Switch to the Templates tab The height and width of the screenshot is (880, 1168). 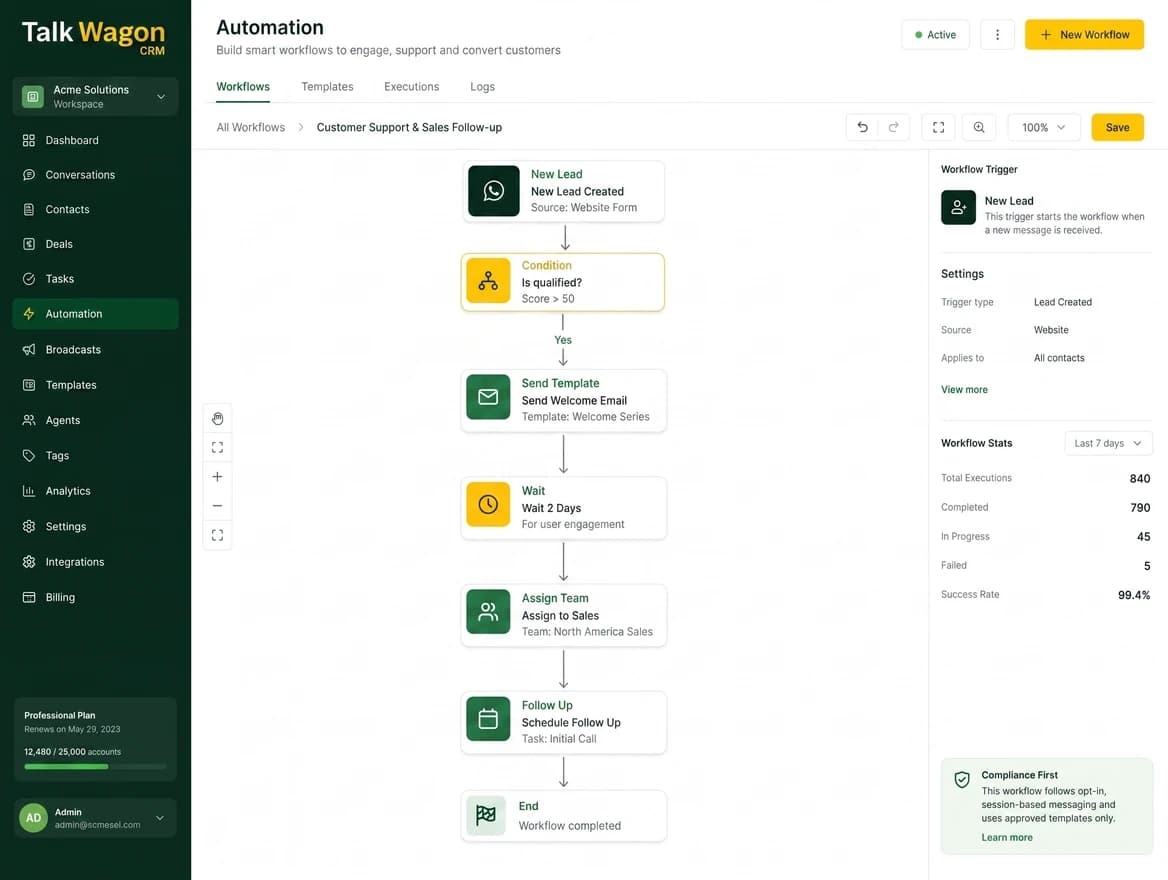point(327,87)
